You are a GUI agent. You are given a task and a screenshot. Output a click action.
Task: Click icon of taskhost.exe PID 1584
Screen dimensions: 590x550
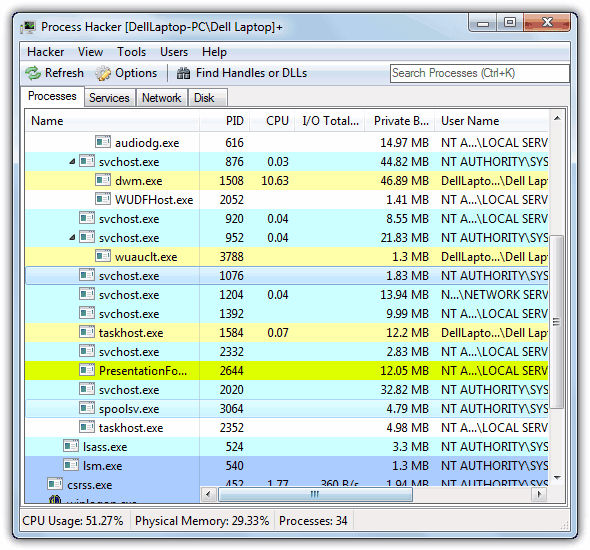pos(87,332)
